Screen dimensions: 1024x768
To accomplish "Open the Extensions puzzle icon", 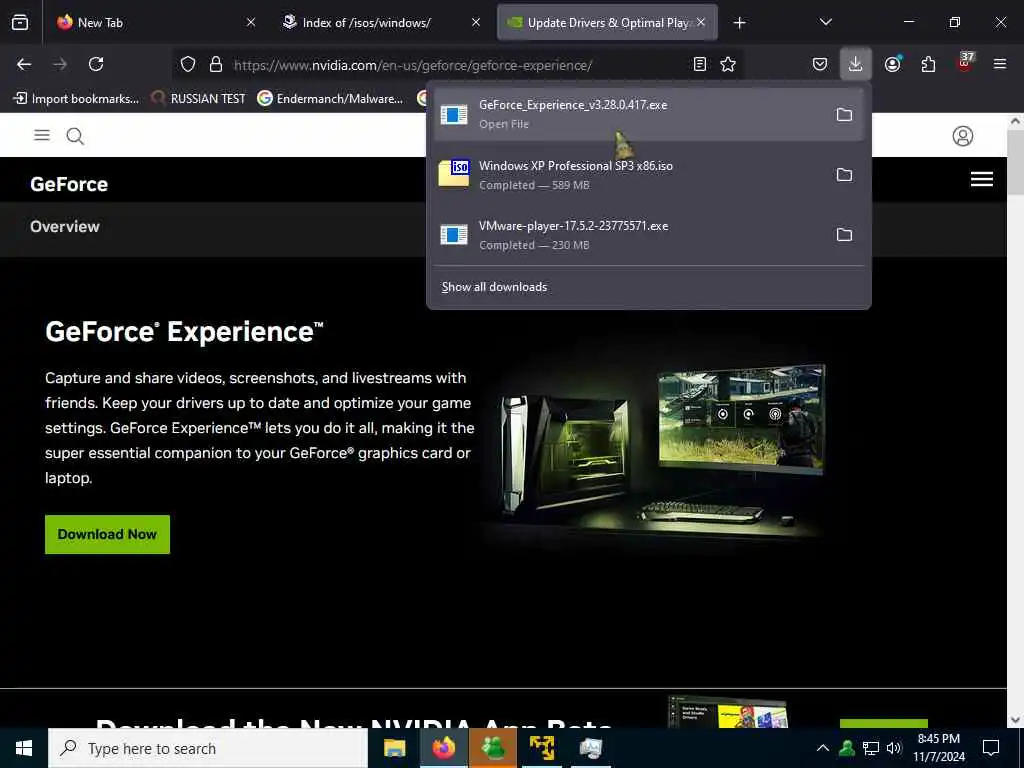I will (928, 64).
